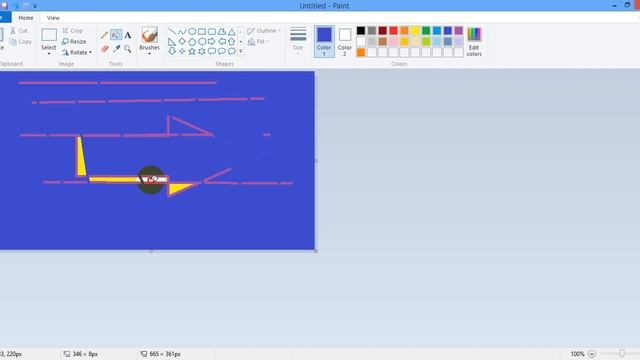Click the Save icon in title bar
This screenshot has width=640, height=360.
tap(4, 6)
